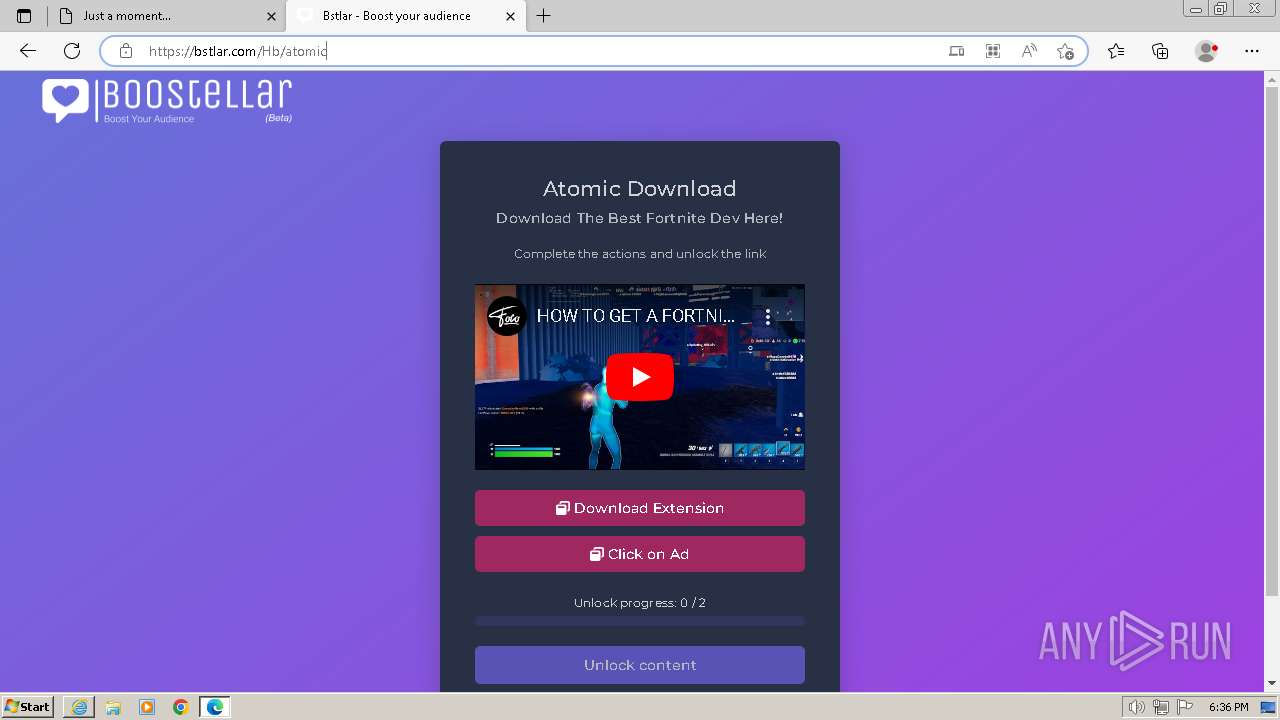Click the Download Extension button

pos(640,508)
